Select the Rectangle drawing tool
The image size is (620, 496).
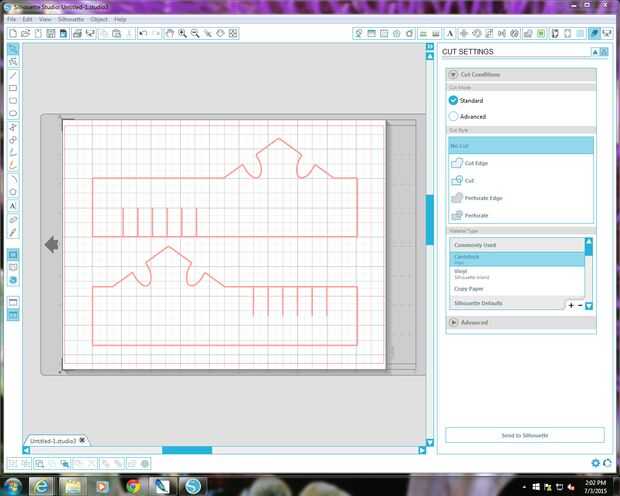tap(13, 88)
